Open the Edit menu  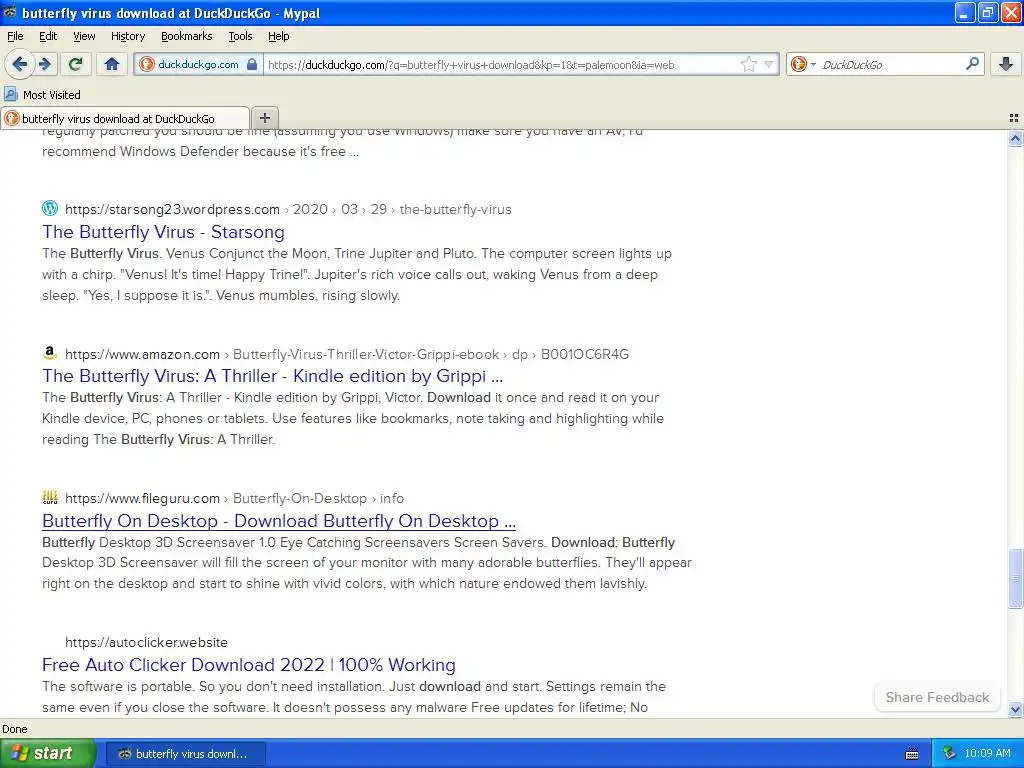(48, 36)
